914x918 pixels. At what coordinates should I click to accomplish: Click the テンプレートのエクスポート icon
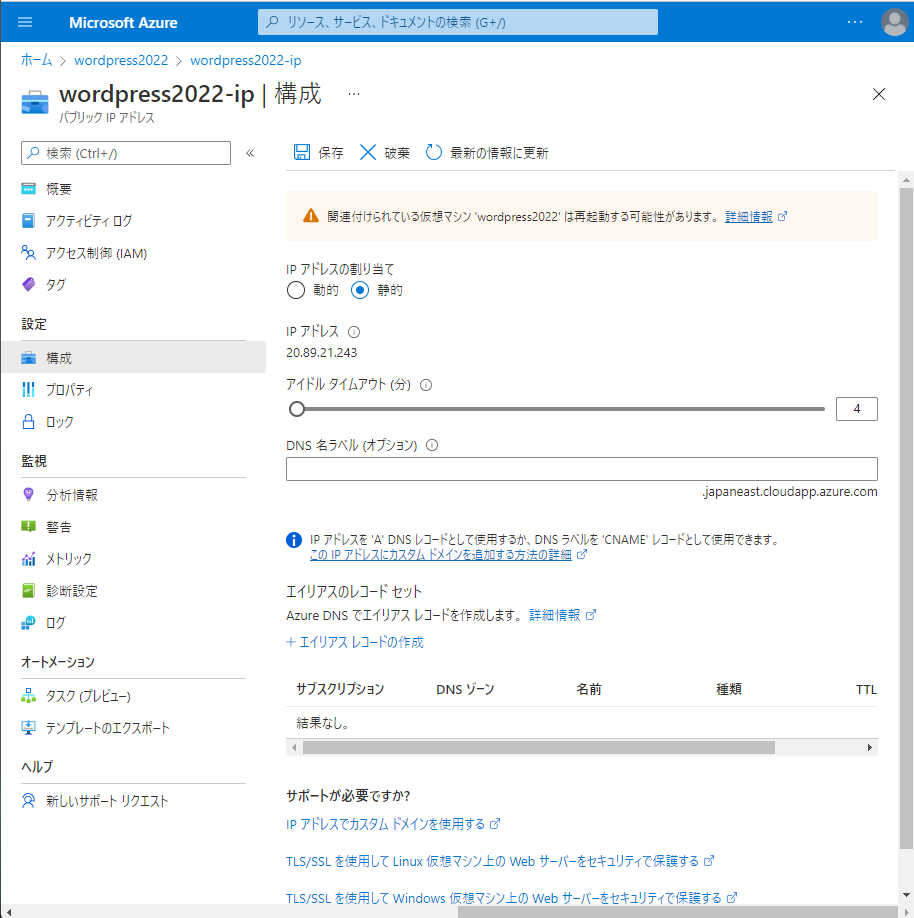(x=28, y=728)
